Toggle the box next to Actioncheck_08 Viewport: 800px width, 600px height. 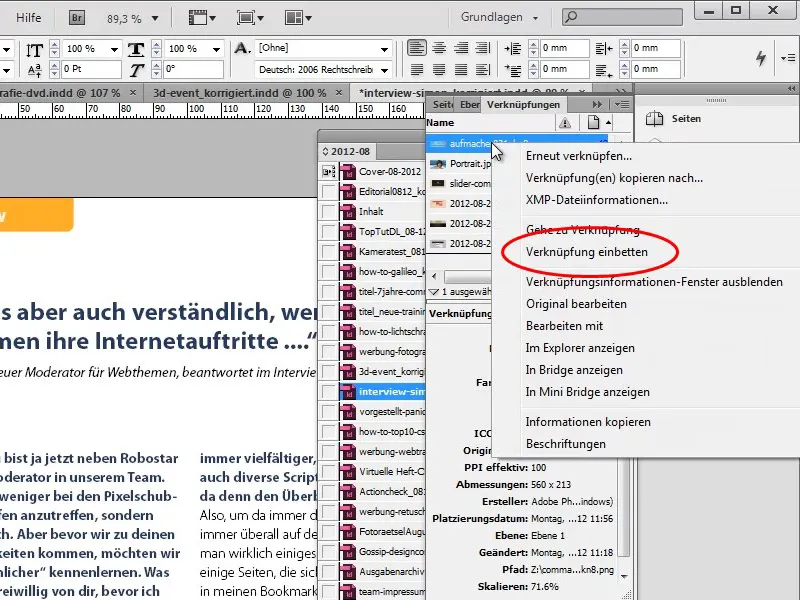(329, 492)
